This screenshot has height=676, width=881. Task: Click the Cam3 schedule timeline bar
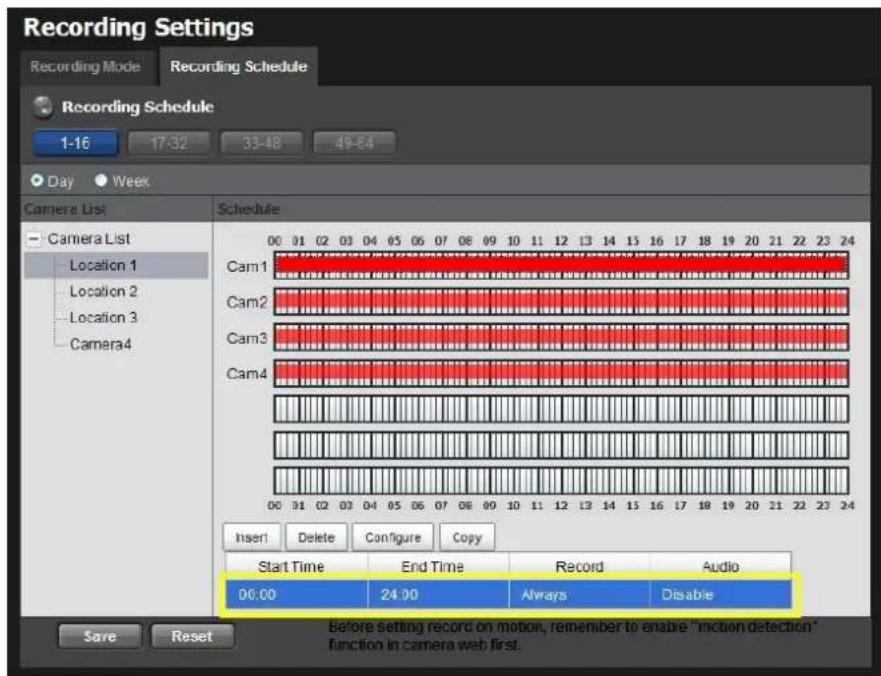[x=561, y=338]
